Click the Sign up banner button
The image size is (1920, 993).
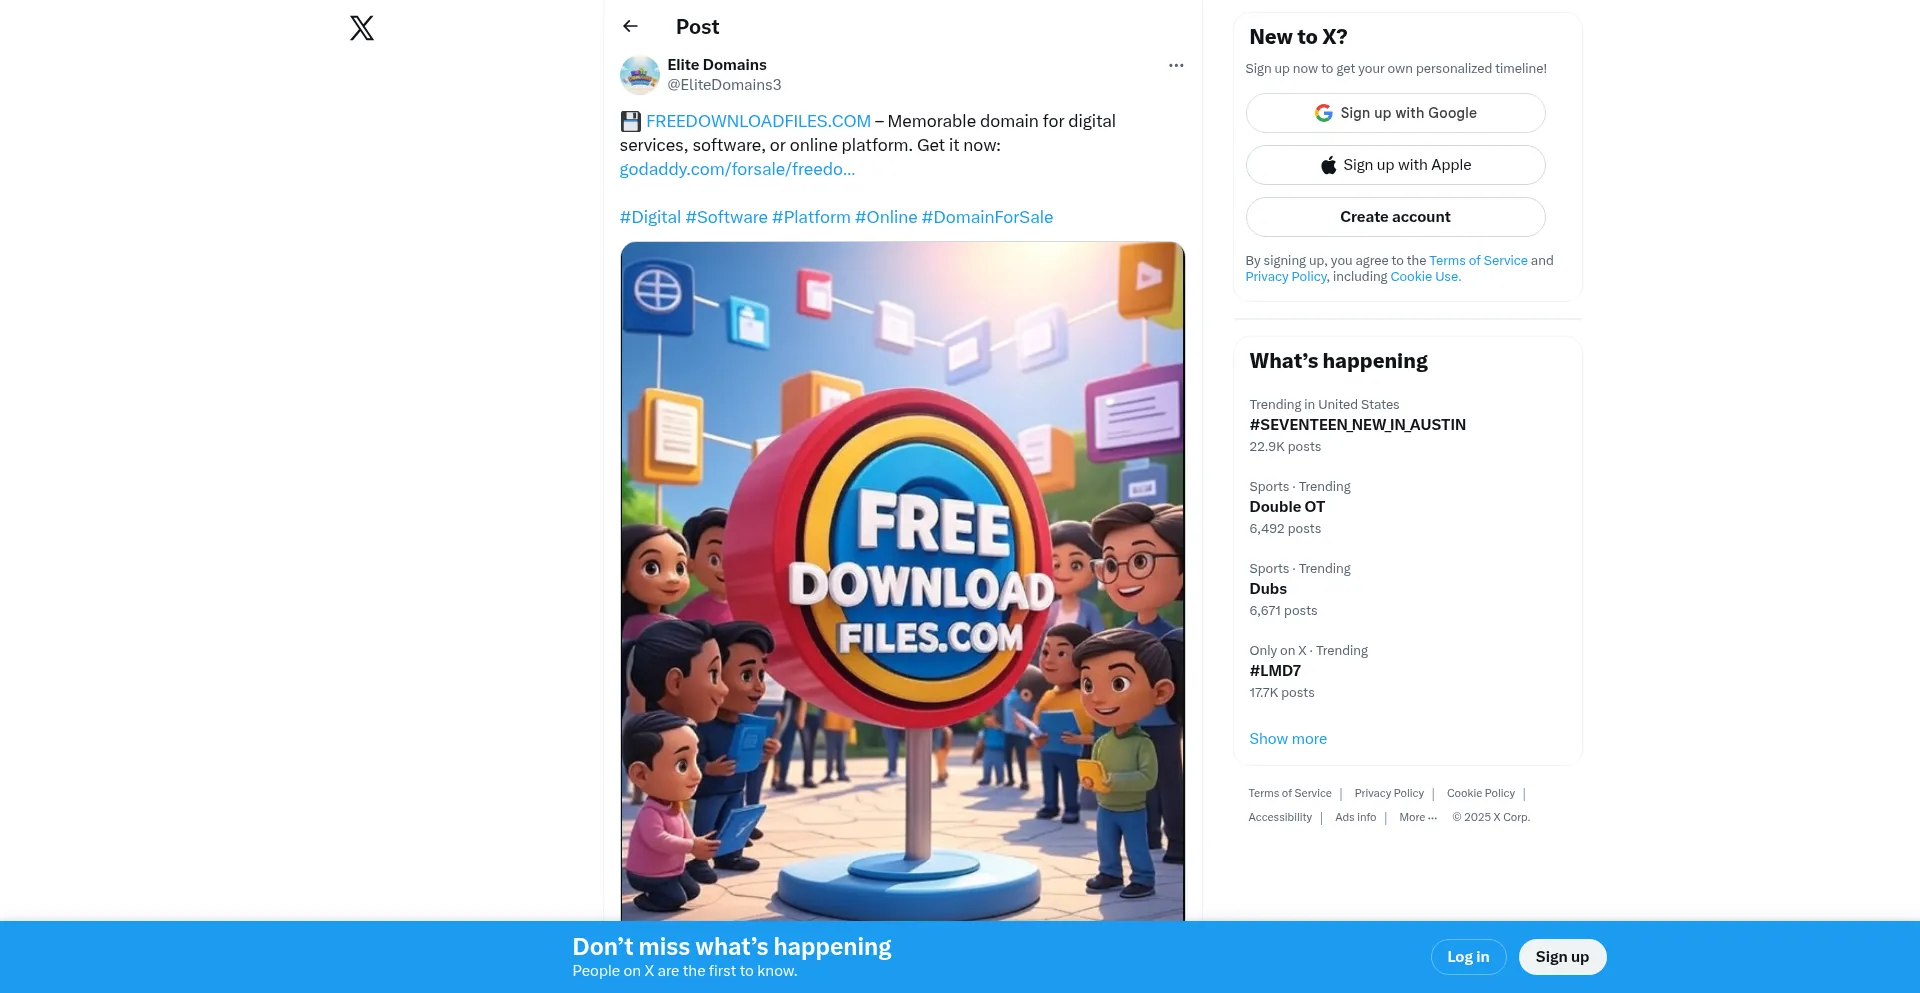click(1562, 957)
